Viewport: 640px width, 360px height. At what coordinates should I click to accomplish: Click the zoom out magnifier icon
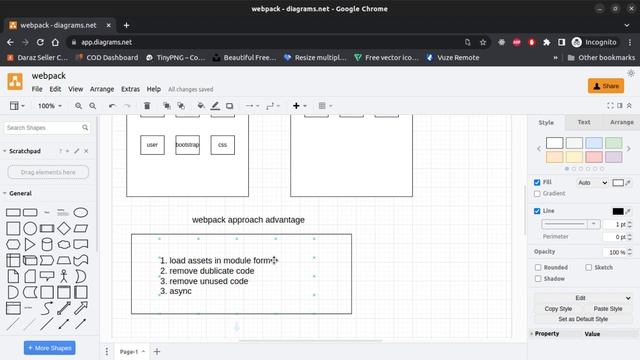[x=93, y=106]
